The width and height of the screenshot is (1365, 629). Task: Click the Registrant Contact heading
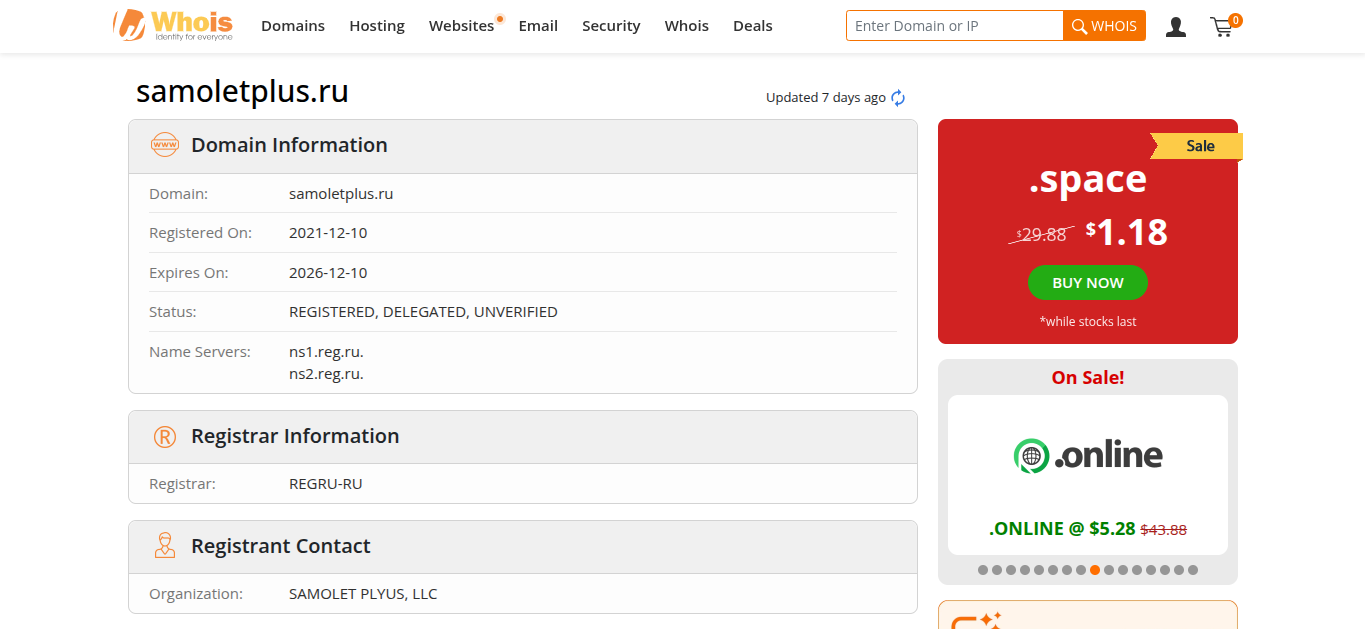coord(281,546)
